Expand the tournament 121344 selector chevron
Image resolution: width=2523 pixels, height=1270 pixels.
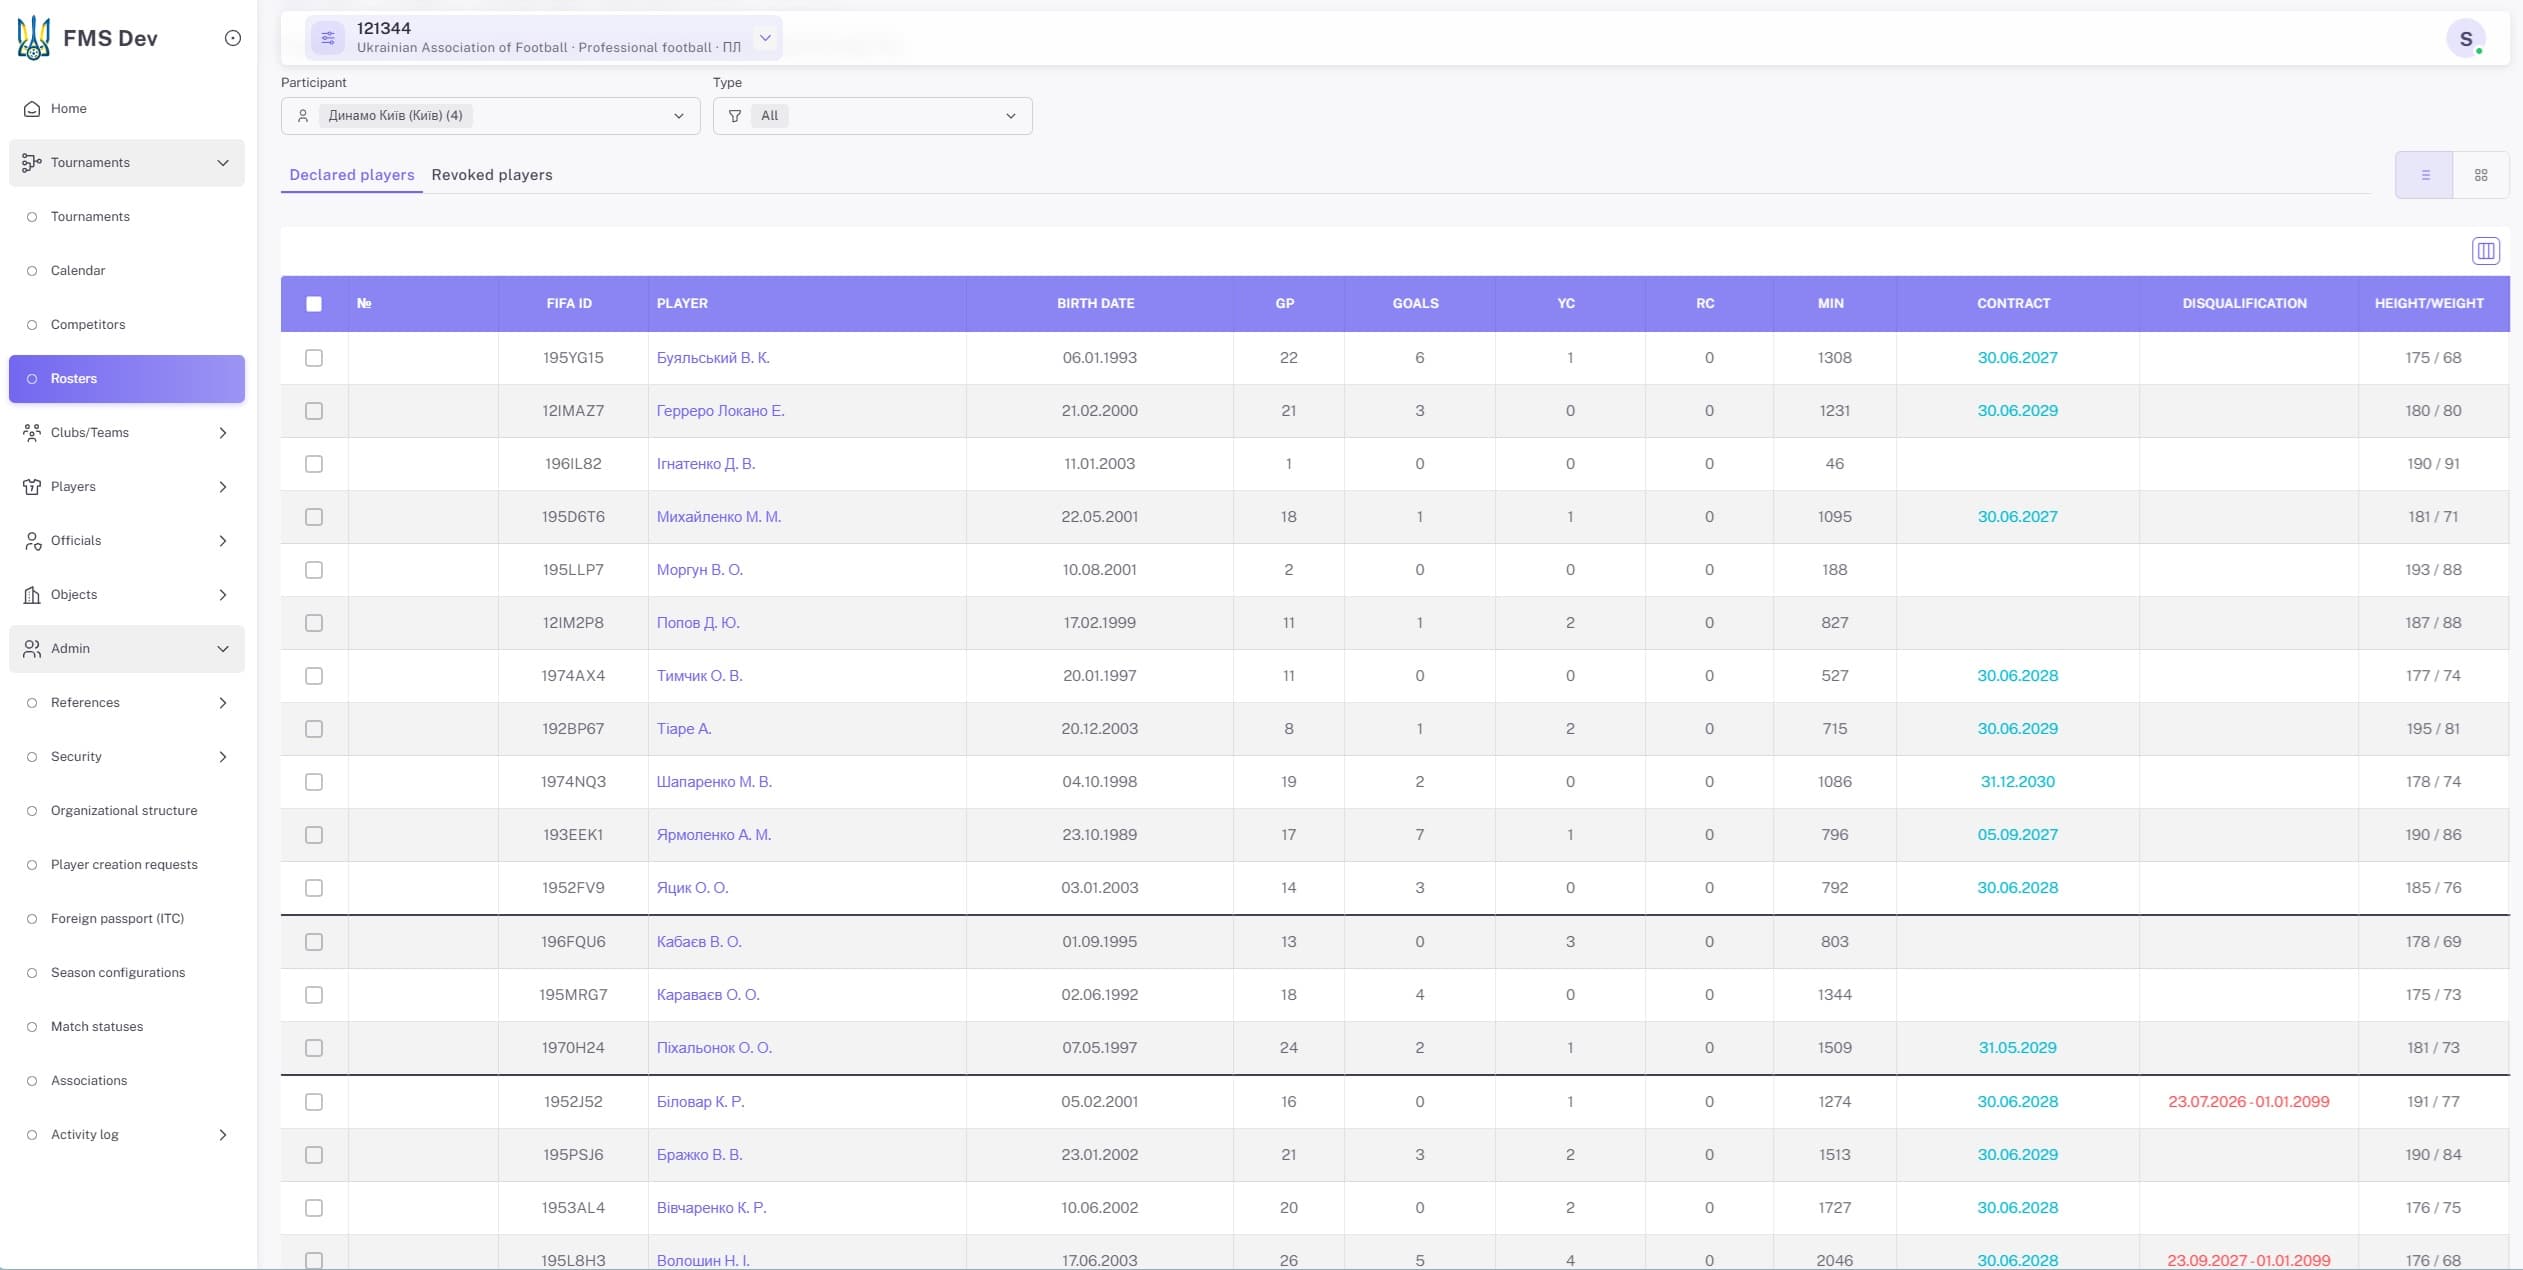tap(765, 38)
